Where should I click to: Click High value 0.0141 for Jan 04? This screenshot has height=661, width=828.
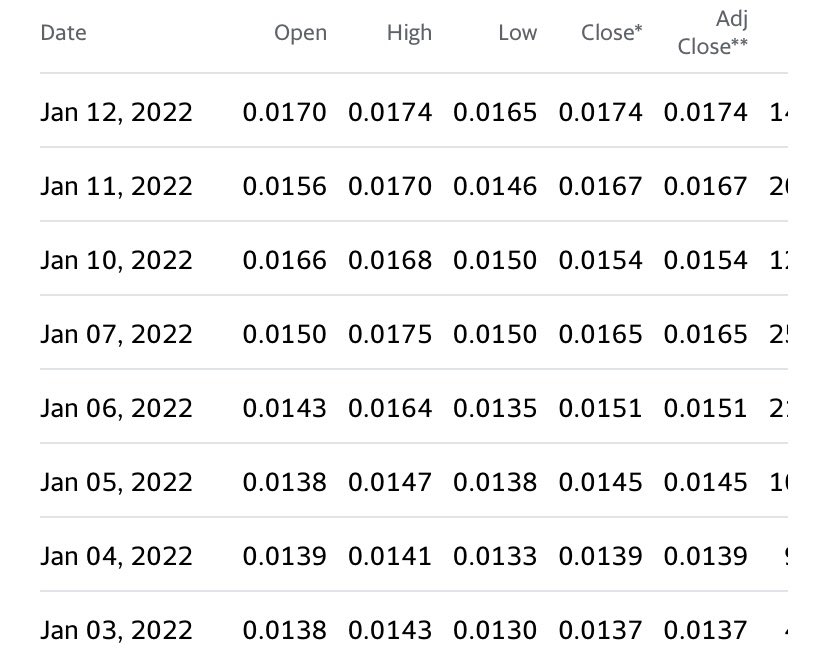390,556
